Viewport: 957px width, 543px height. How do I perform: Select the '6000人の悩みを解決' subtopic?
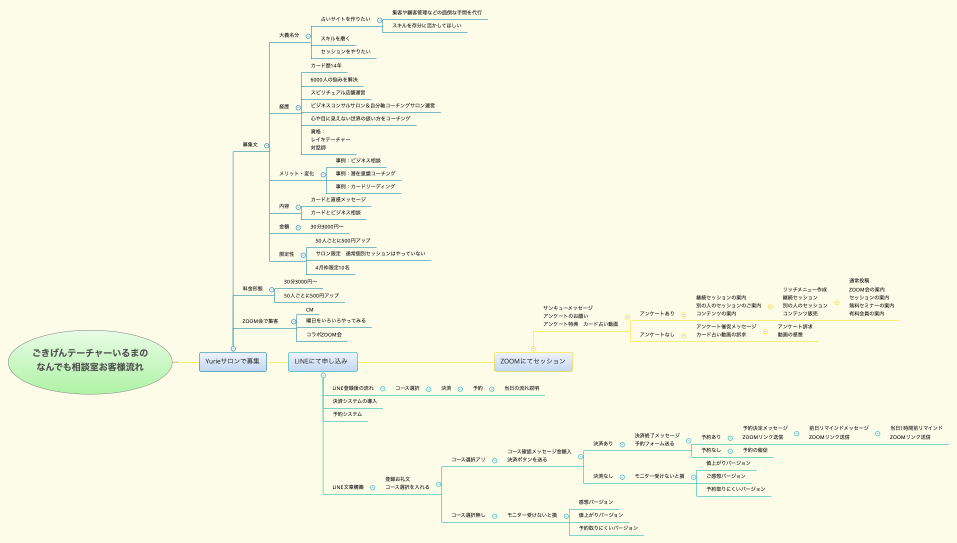coord(334,79)
